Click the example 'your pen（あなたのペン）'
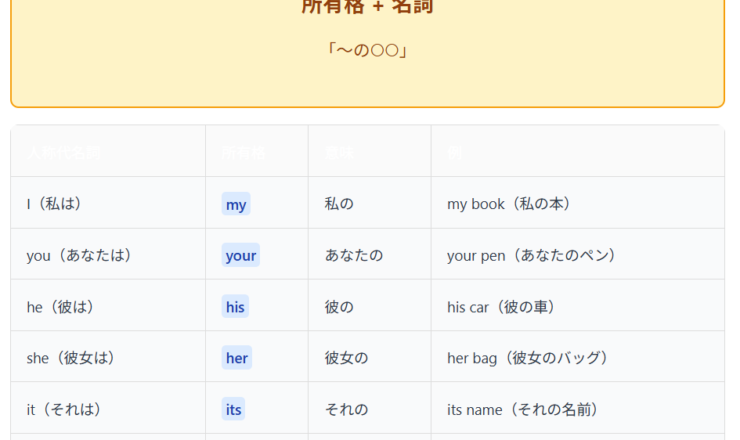Screen dimensions: 740x440 pos(533,255)
